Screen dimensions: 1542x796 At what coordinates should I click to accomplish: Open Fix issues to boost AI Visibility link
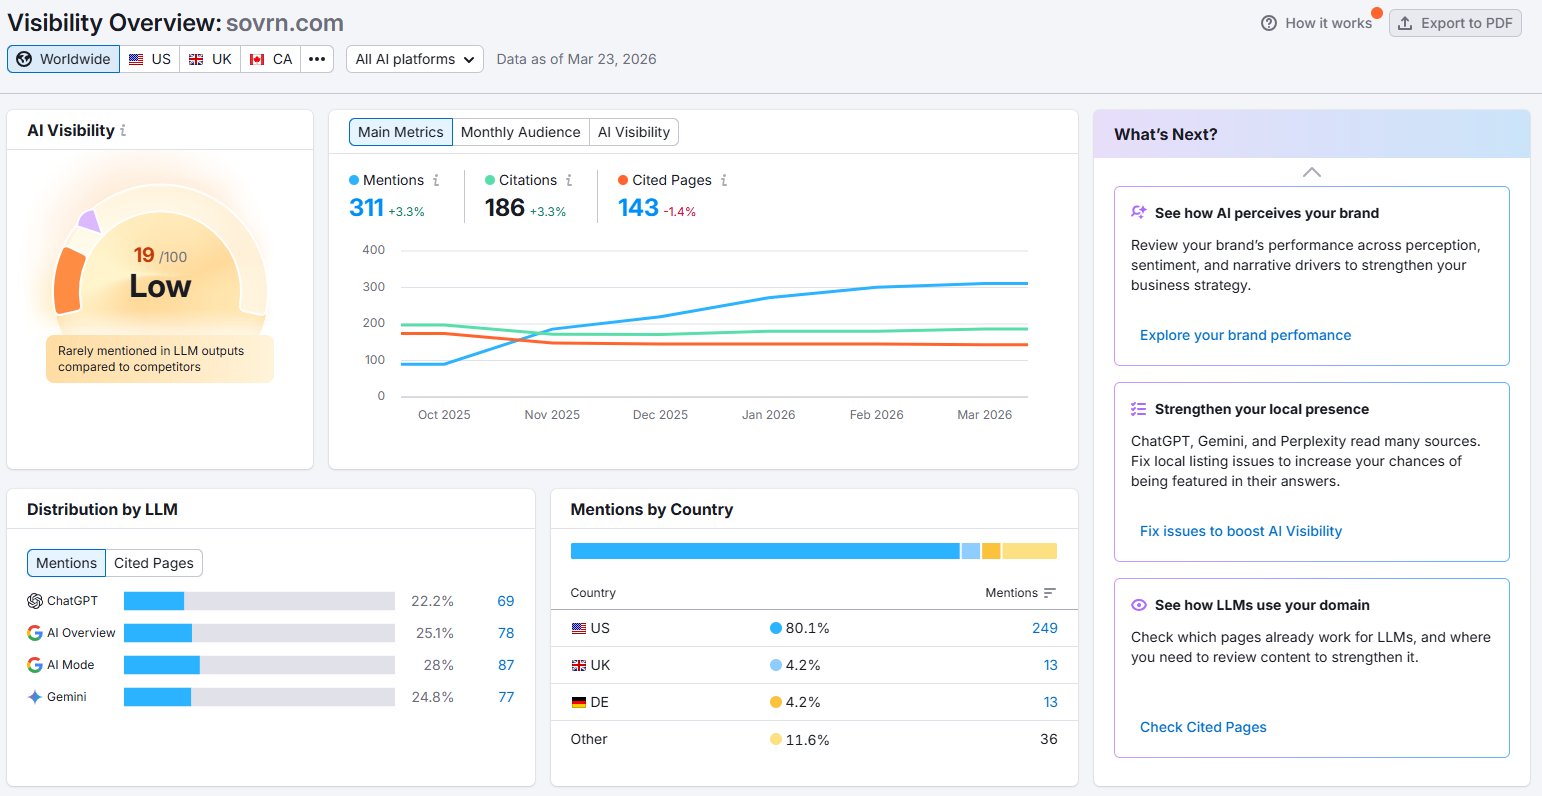point(1241,531)
